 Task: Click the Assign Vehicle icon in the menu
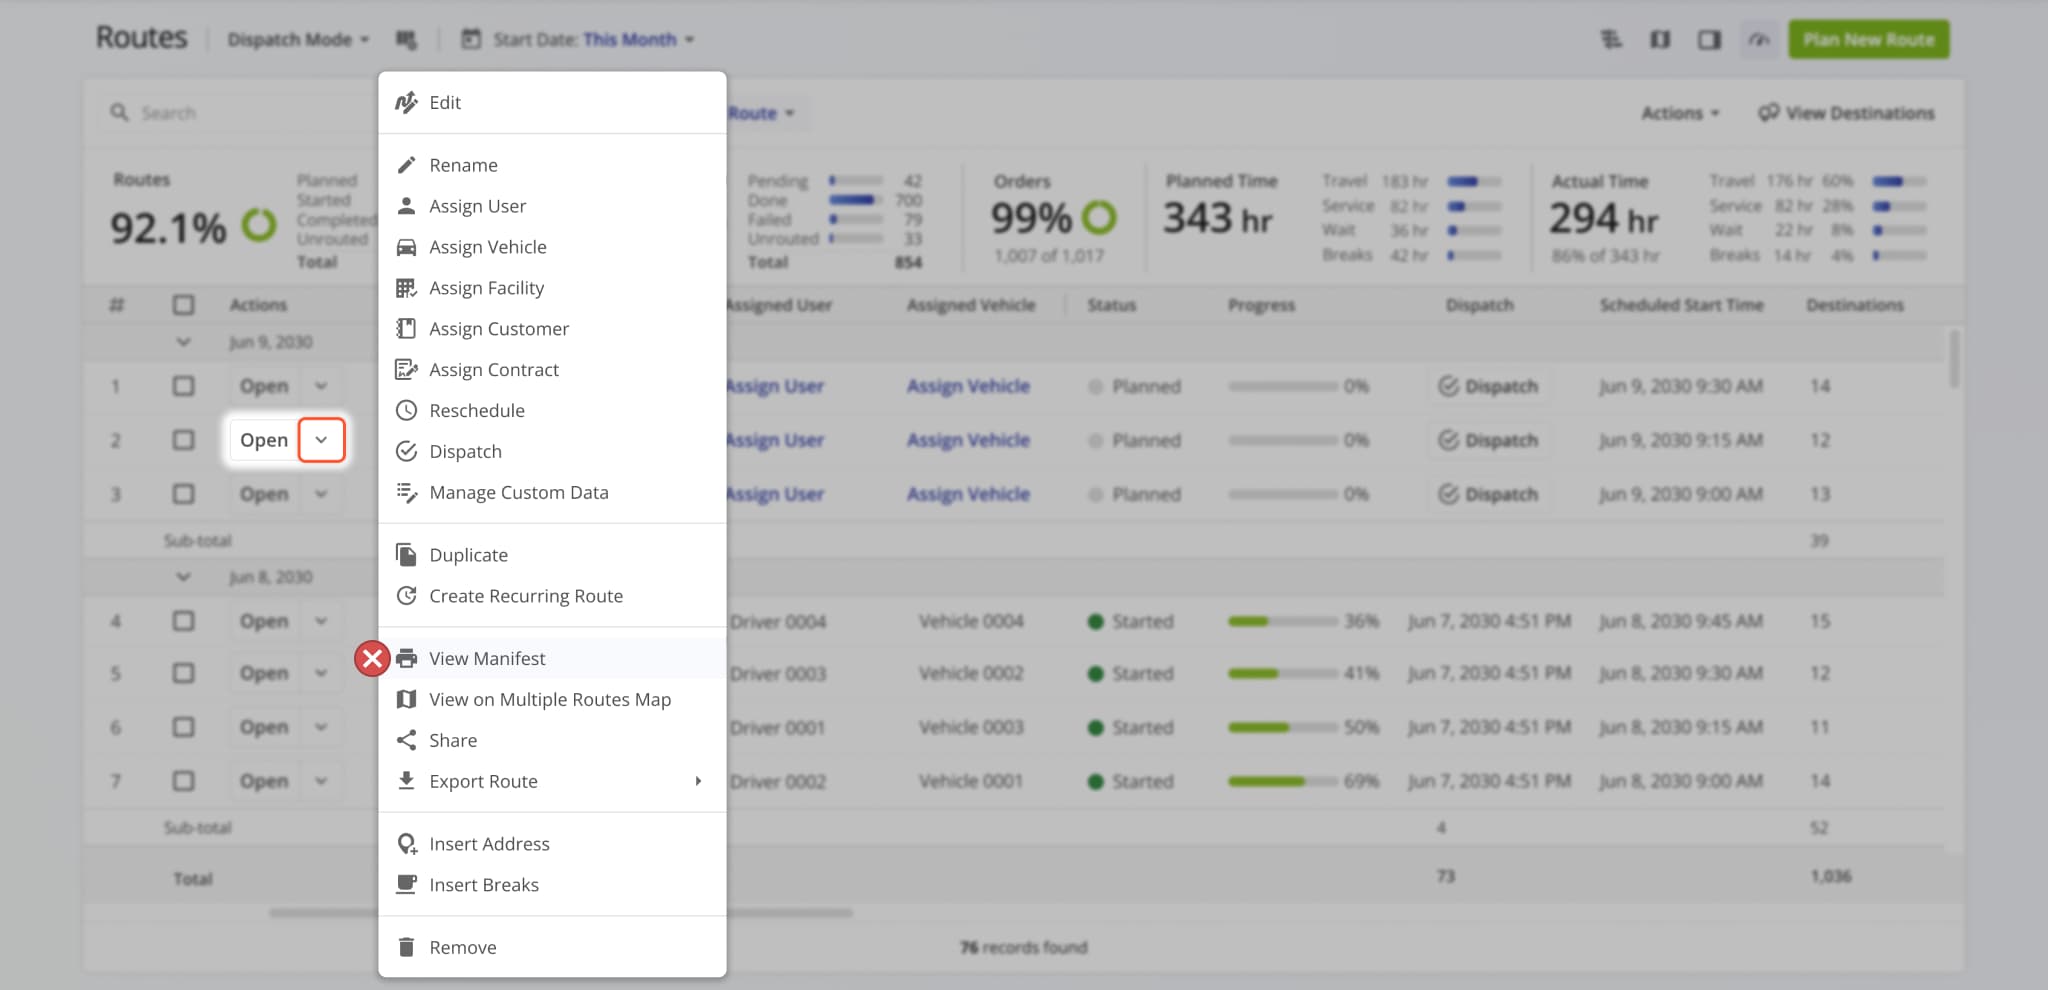click(x=407, y=246)
